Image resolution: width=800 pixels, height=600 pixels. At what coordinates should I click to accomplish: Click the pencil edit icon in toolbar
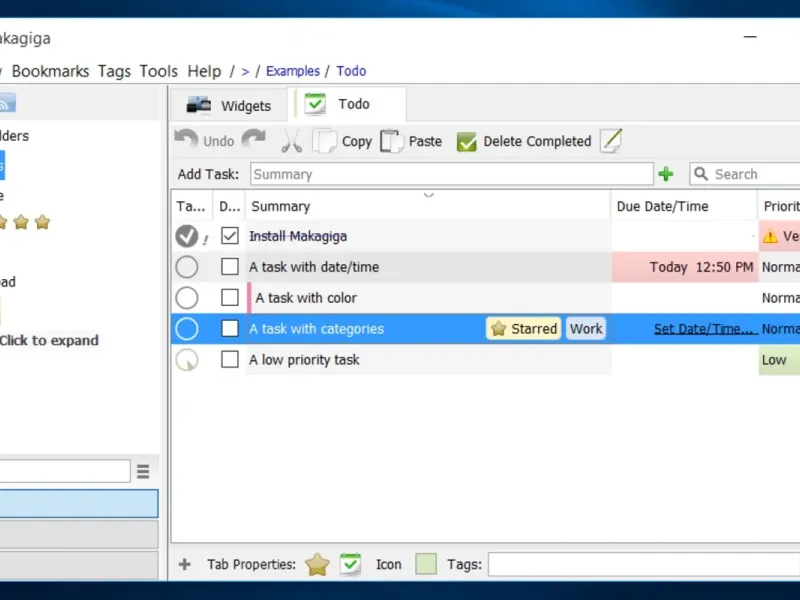611,141
